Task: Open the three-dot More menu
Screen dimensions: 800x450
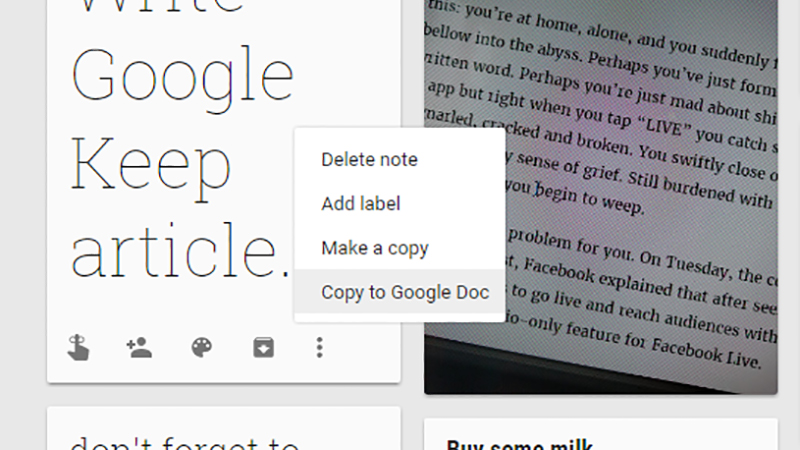Action: click(319, 347)
